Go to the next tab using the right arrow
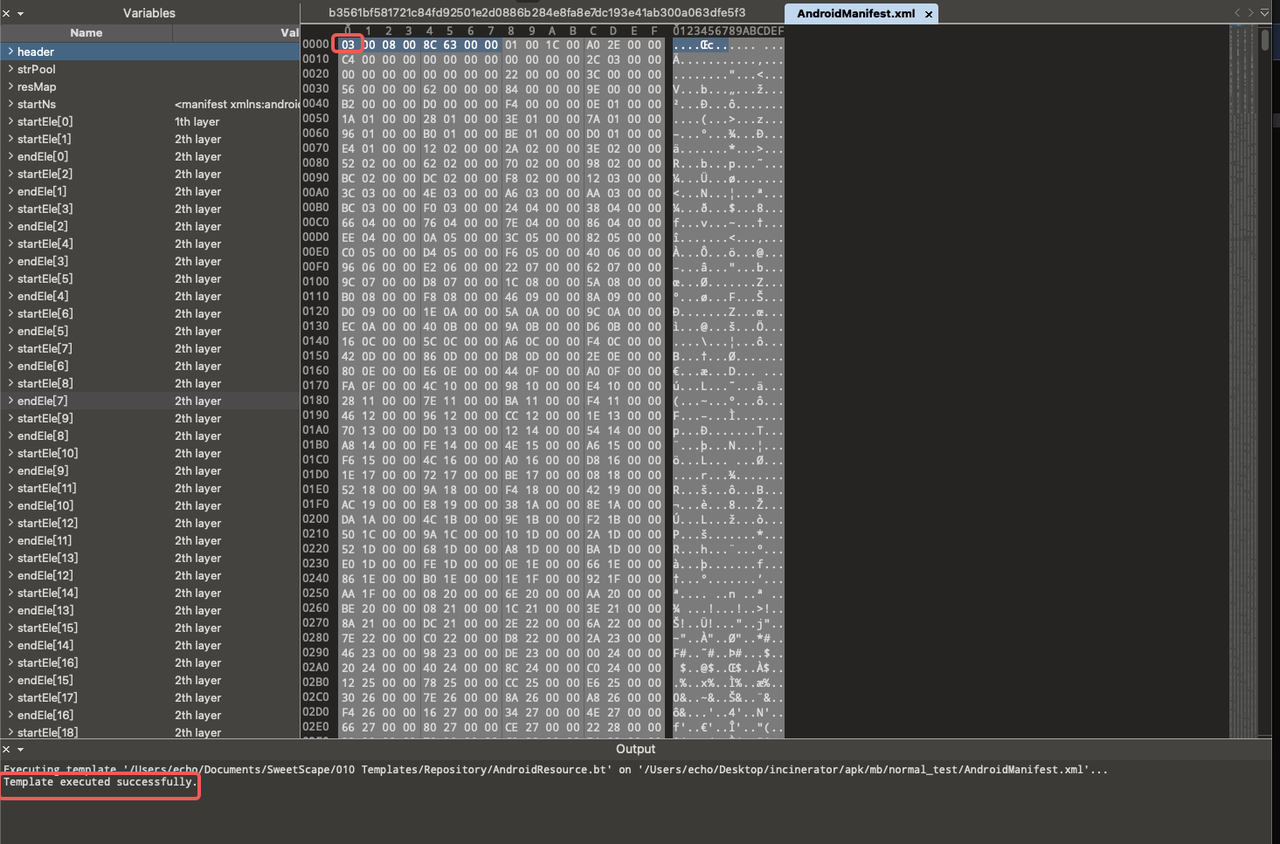Image resolution: width=1280 pixels, height=844 pixels. (x=1250, y=13)
